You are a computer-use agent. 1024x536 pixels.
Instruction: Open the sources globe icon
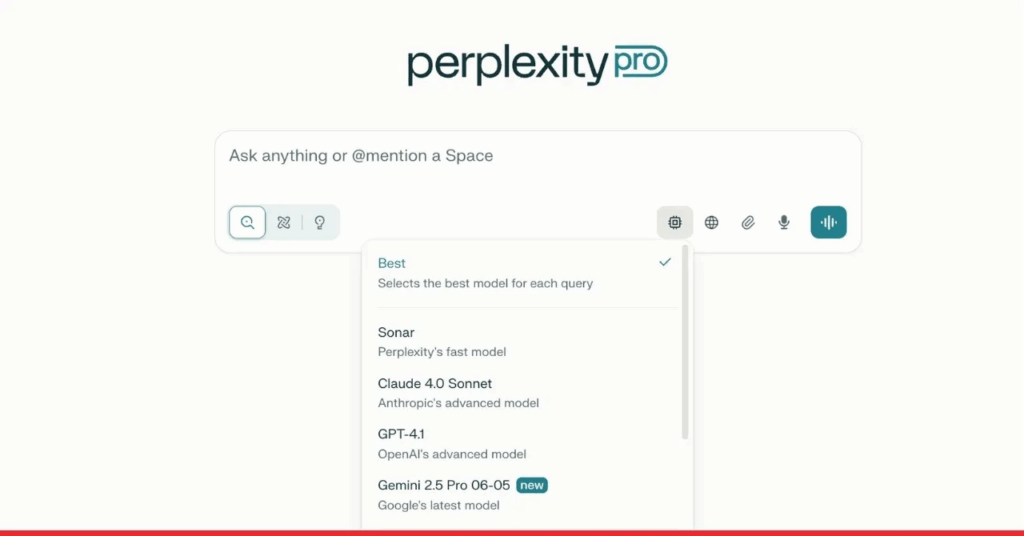click(711, 222)
